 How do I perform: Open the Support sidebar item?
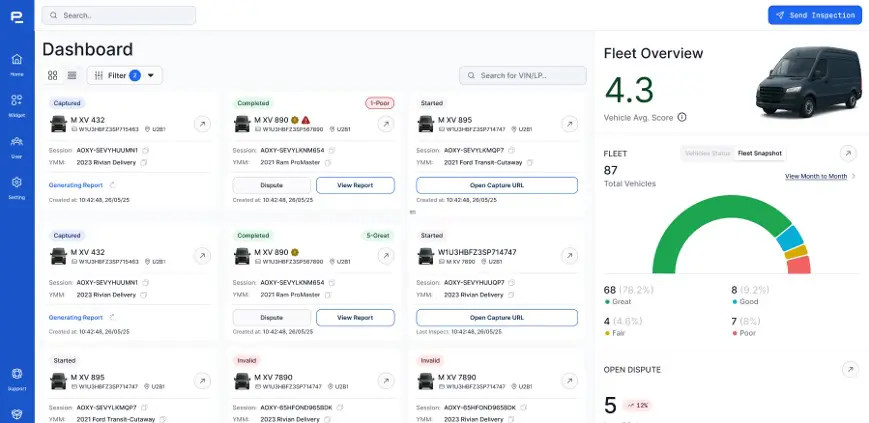pos(17,380)
